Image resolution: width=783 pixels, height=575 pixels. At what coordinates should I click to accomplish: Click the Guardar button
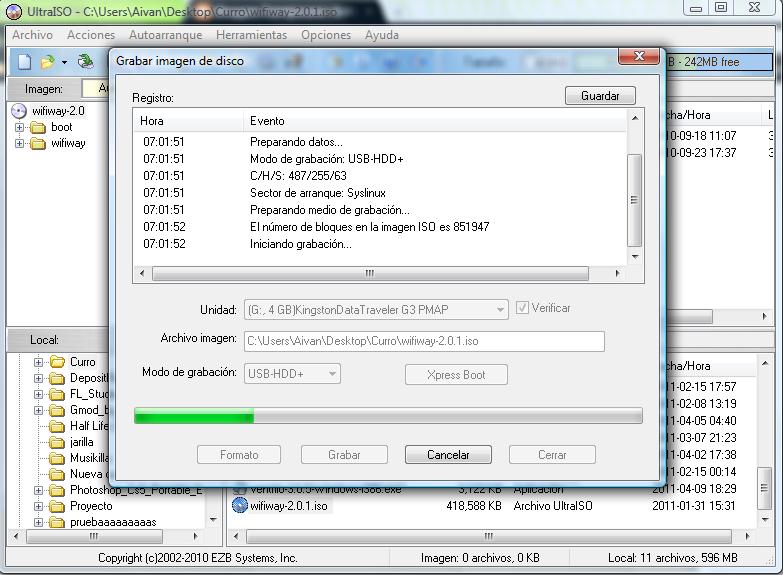pyautogui.click(x=600, y=95)
